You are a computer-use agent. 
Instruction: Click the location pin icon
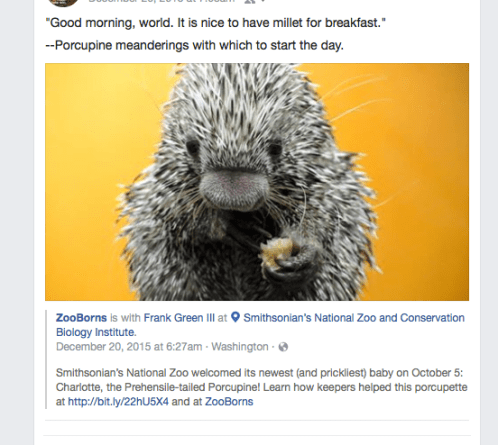pos(235,317)
